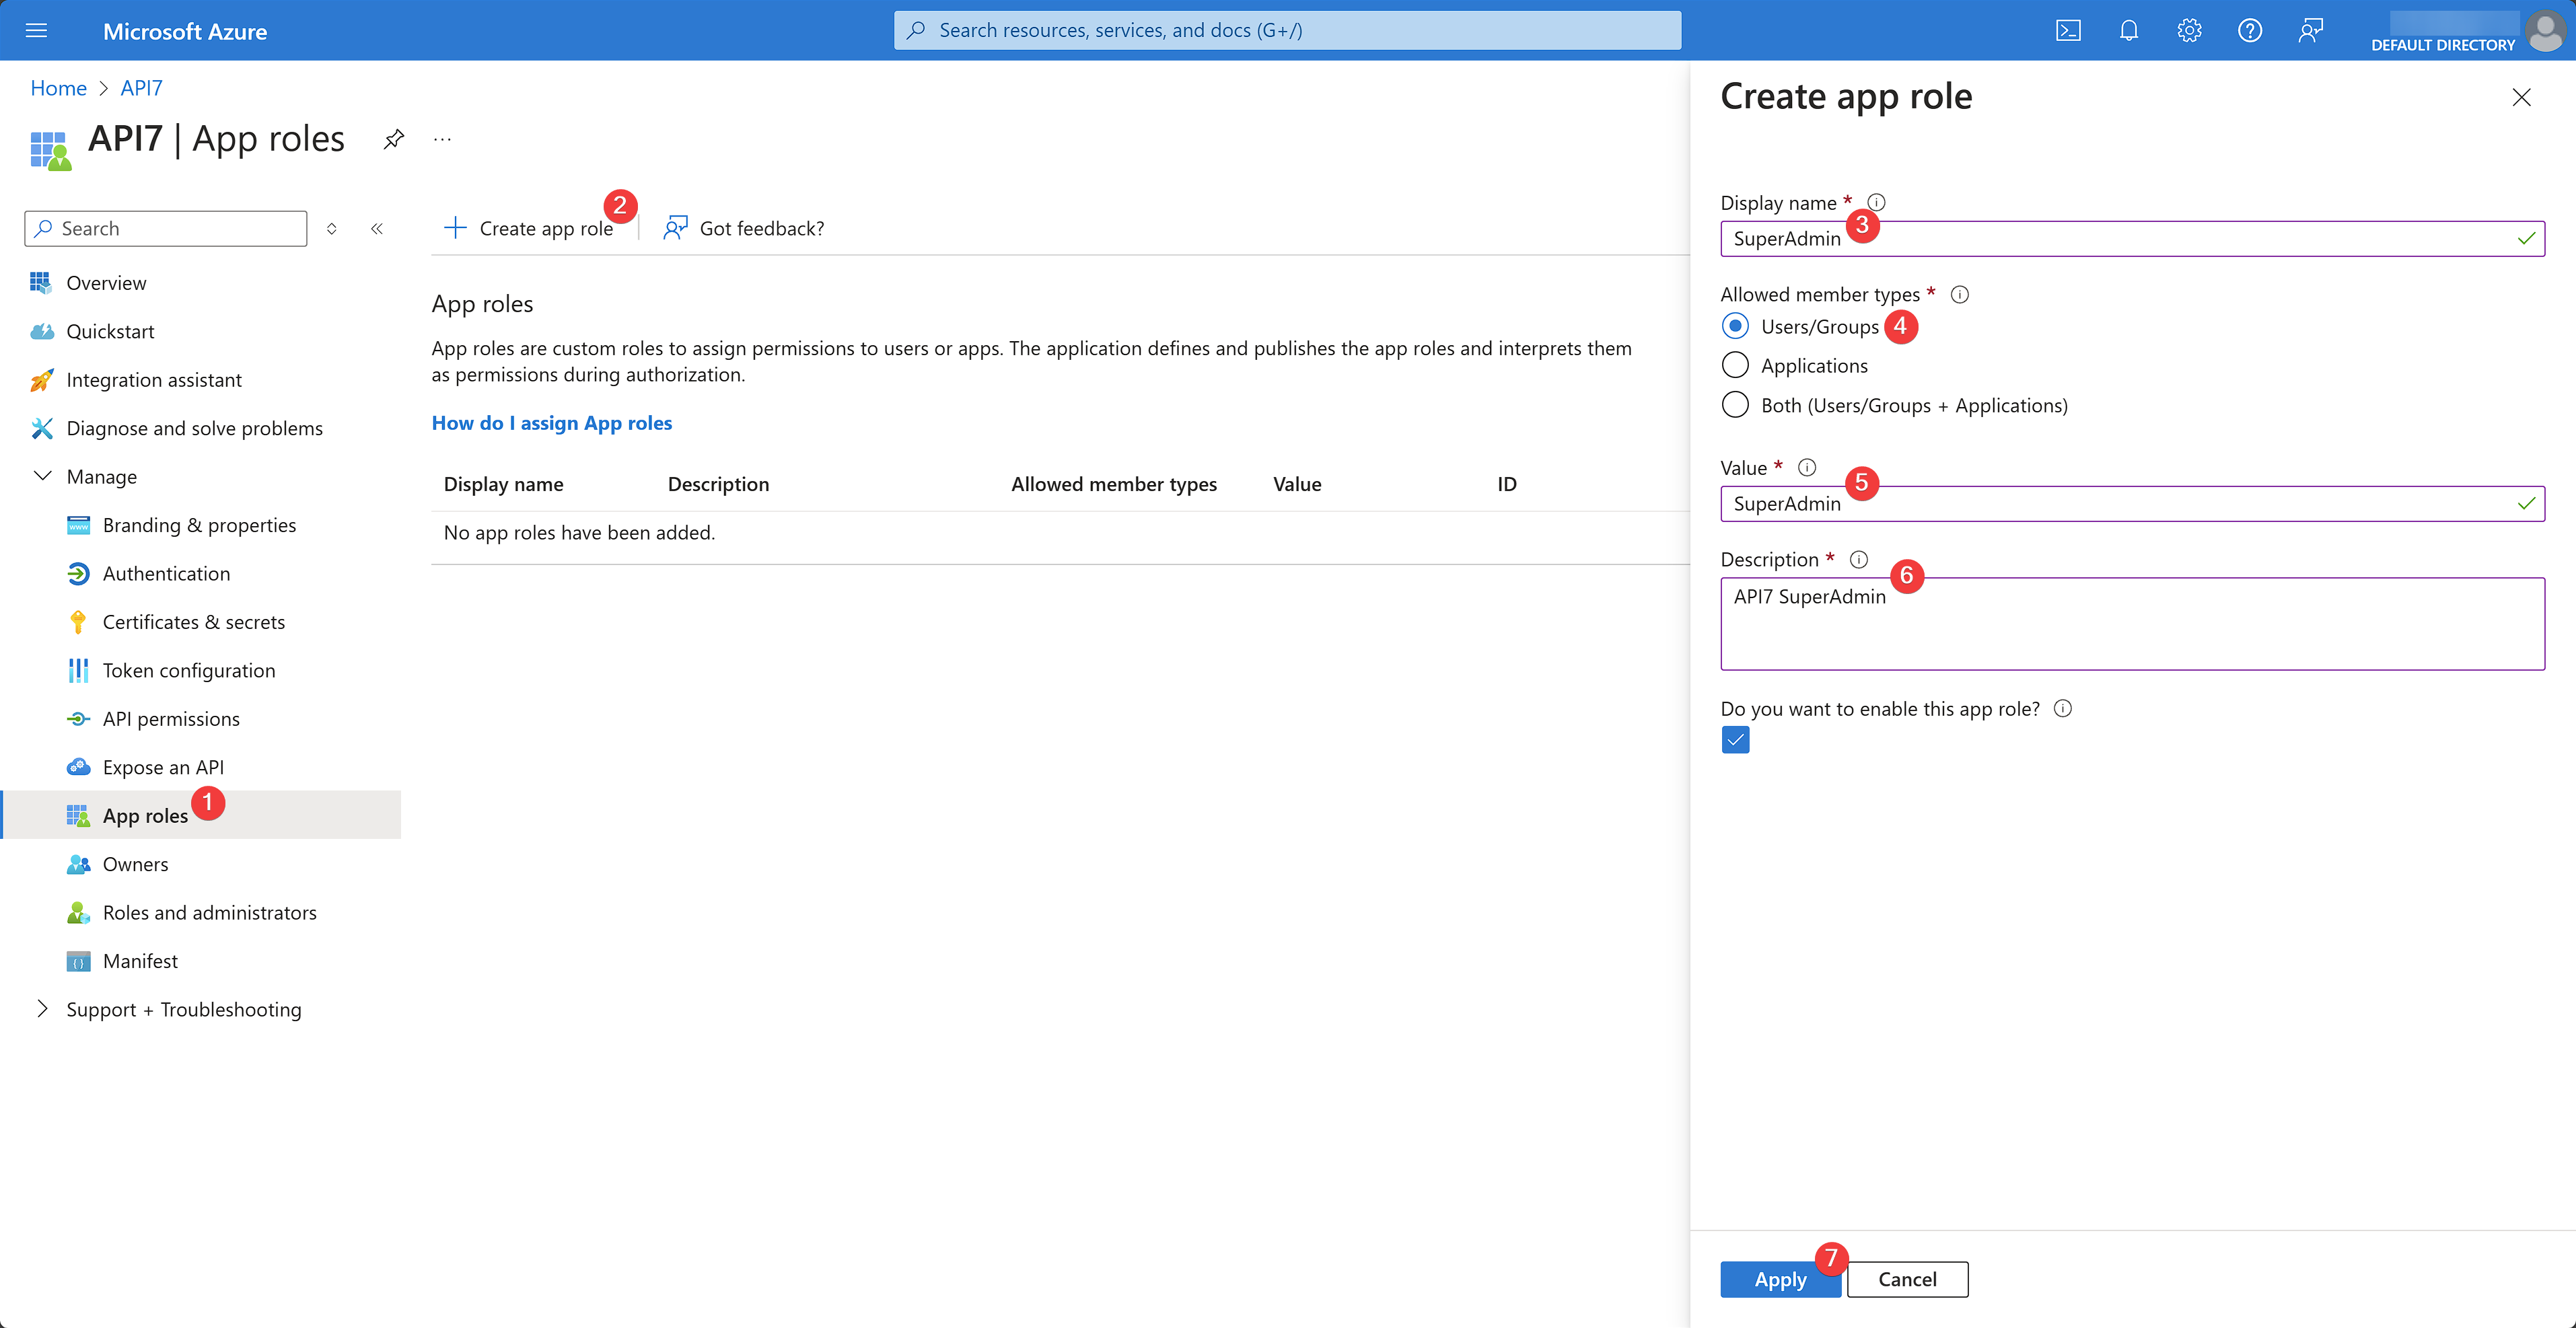Viewport: 2576px width, 1328px height.
Task: Go to Home breadcrumb link
Action: point(59,88)
